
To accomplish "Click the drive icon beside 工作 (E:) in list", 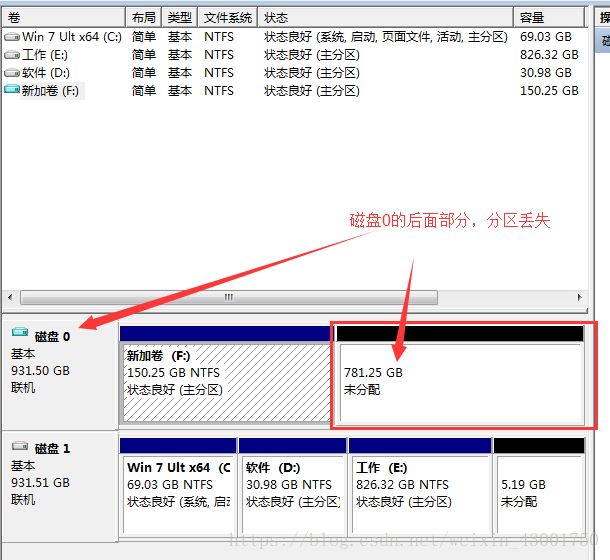I will pyautogui.click(x=12, y=55).
